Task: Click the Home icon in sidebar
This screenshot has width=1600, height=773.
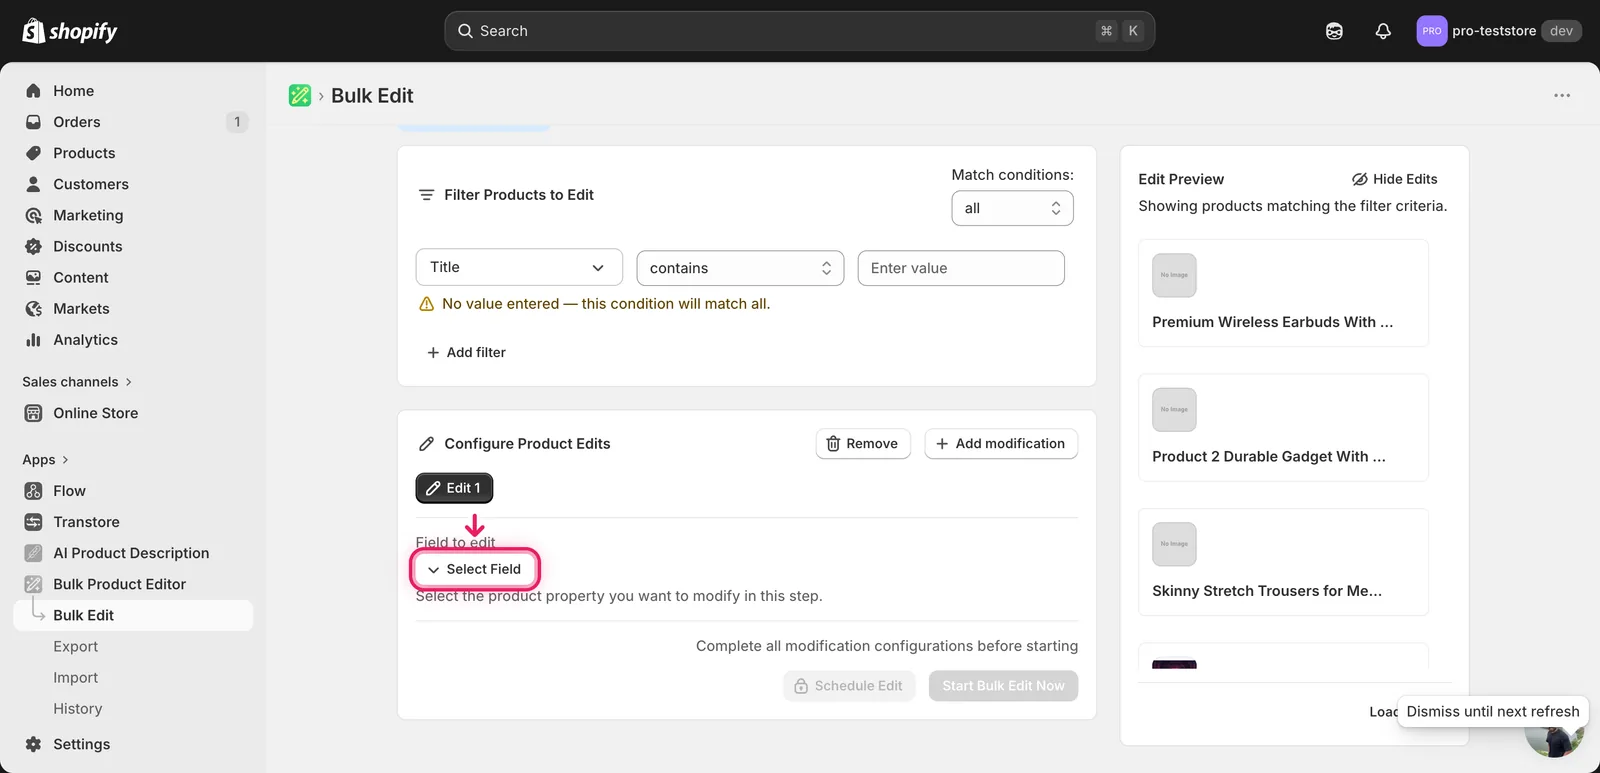Action: coord(33,91)
